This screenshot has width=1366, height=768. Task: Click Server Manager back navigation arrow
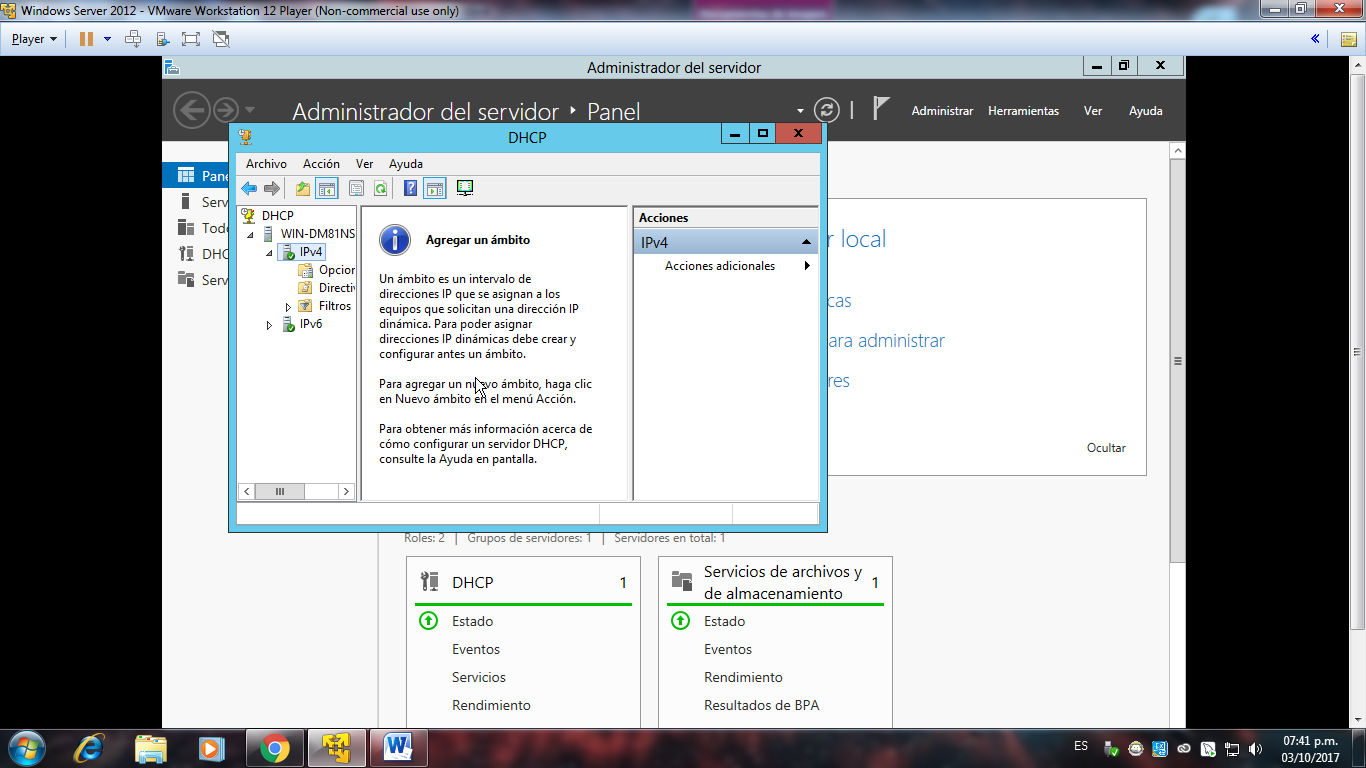point(191,110)
